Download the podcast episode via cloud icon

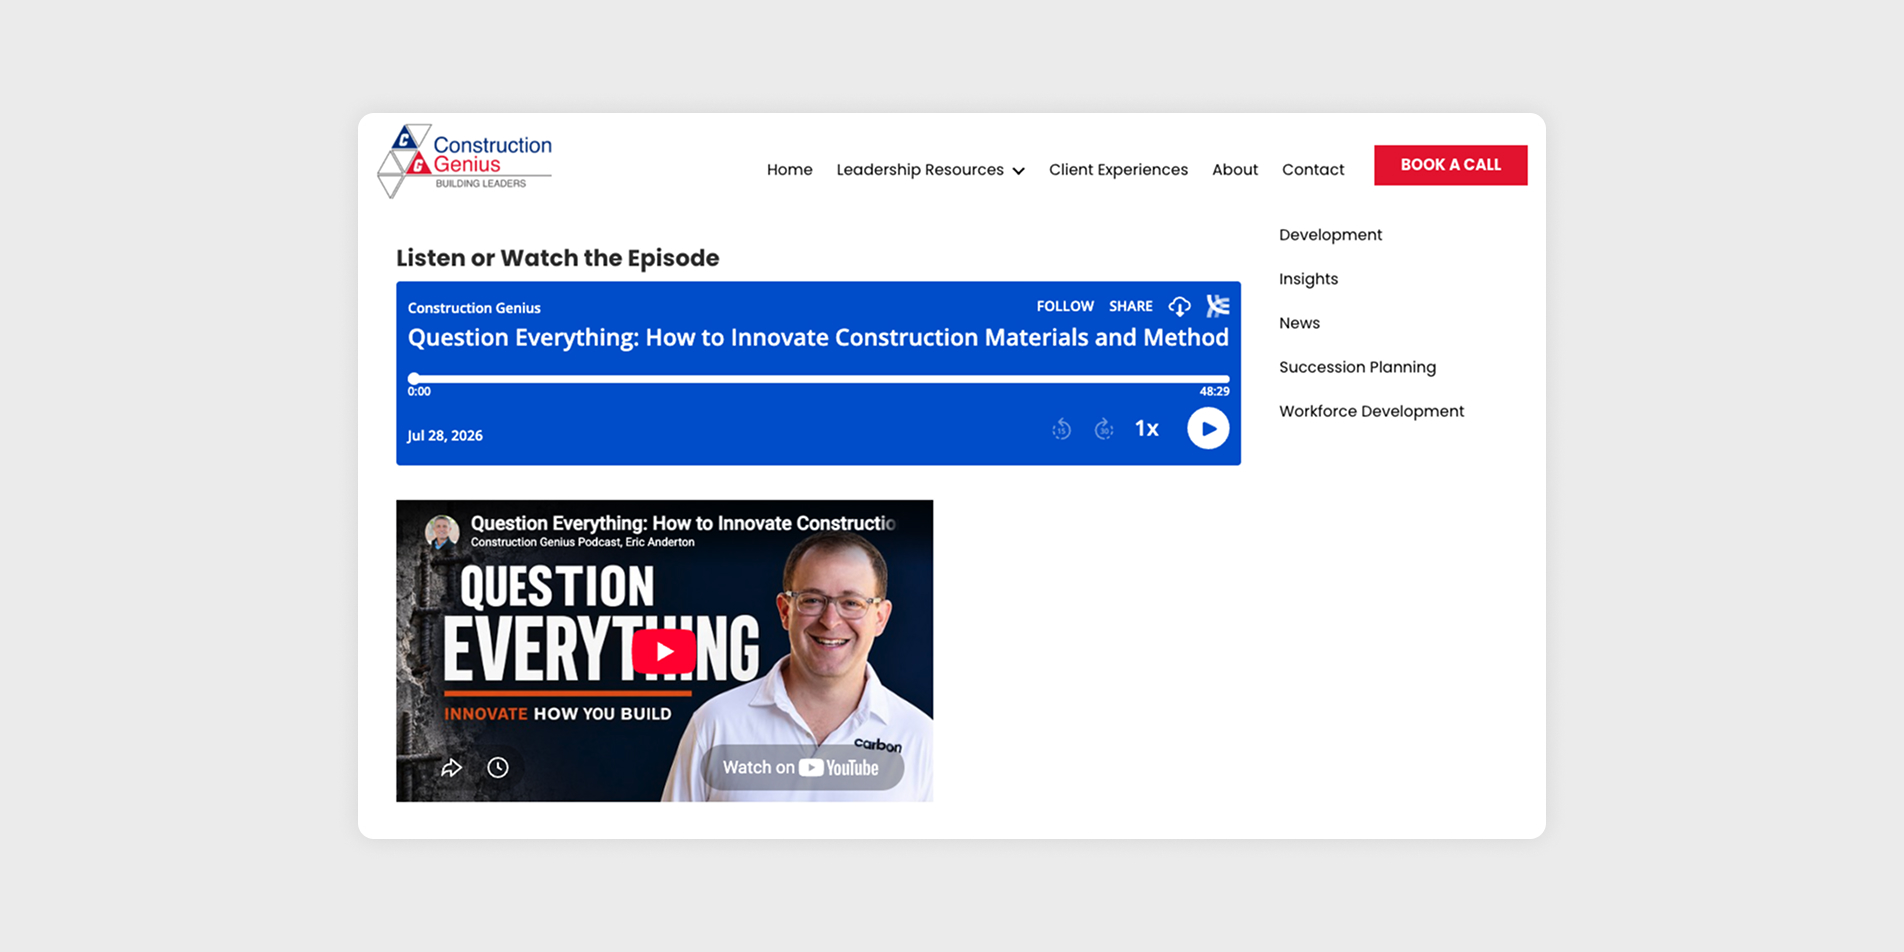point(1180,306)
